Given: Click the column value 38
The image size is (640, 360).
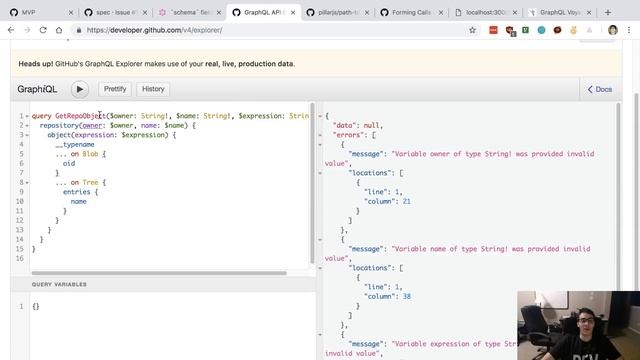Looking at the screenshot, I should 407,296.
